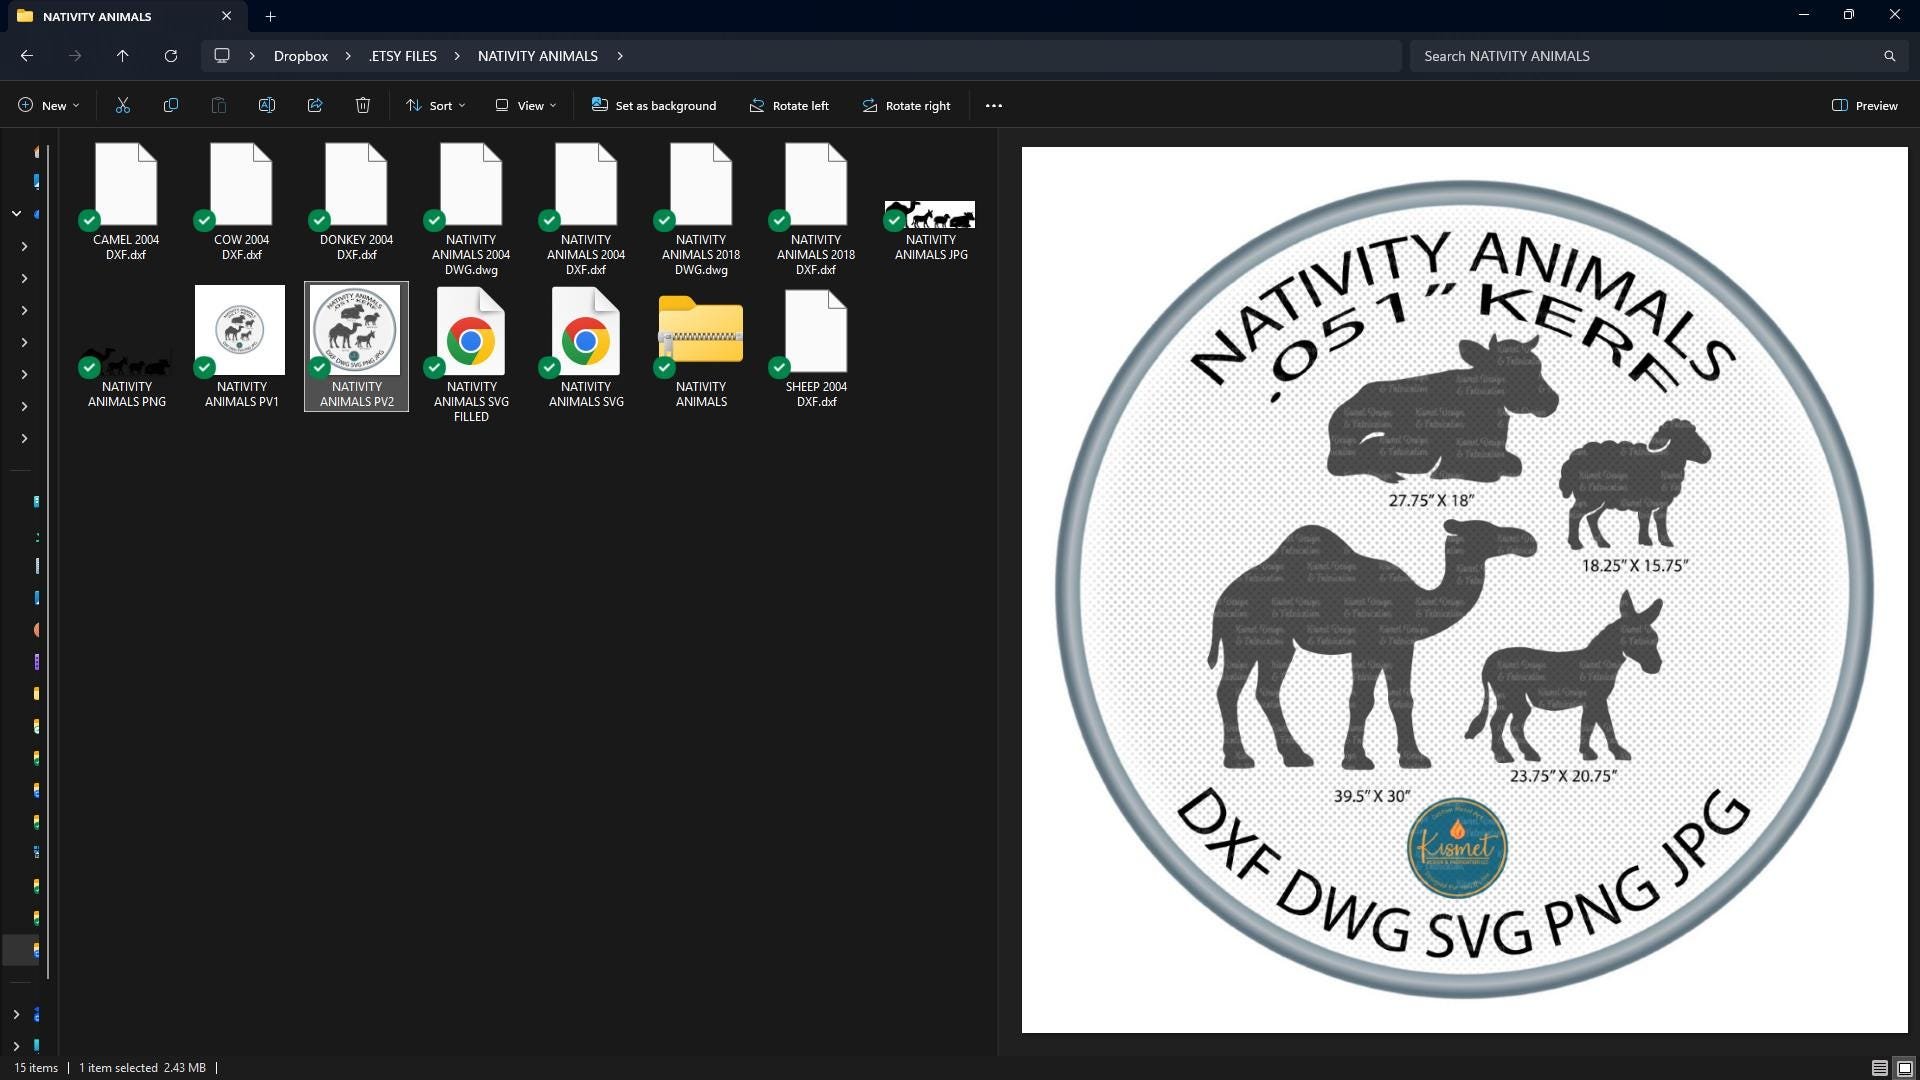Image resolution: width=1920 pixels, height=1080 pixels.
Task: Open the Sort dropdown
Action: (x=435, y=105)
